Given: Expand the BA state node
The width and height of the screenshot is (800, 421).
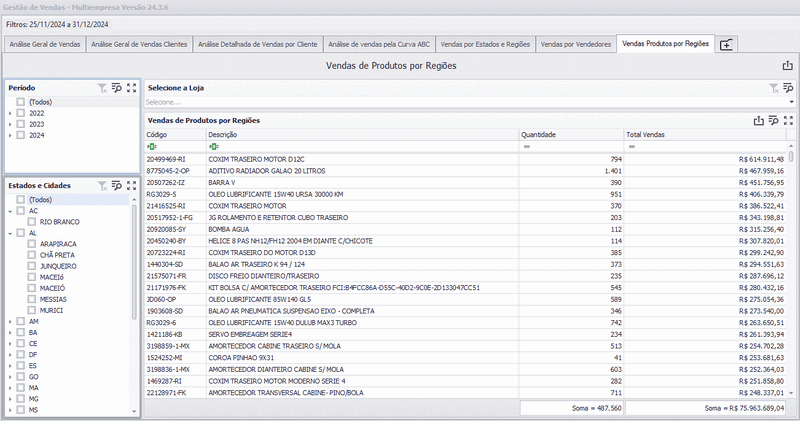Looking at the screenshot, I should coord(10,333).
